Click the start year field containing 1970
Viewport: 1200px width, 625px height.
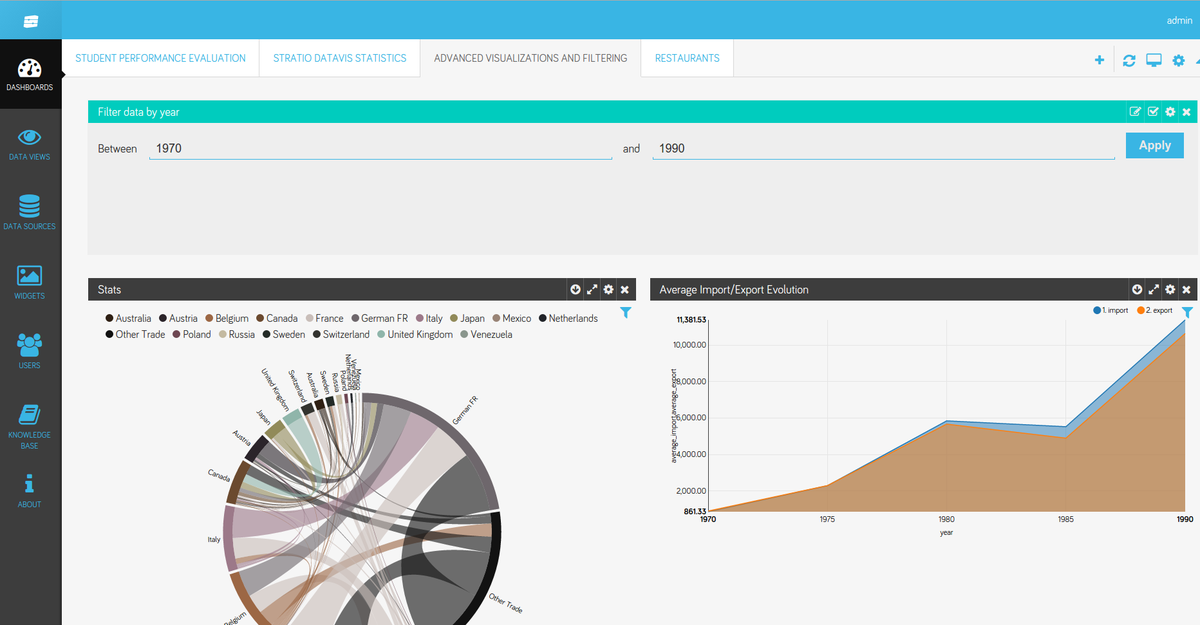pyautogui.click(x=380, y=148)
